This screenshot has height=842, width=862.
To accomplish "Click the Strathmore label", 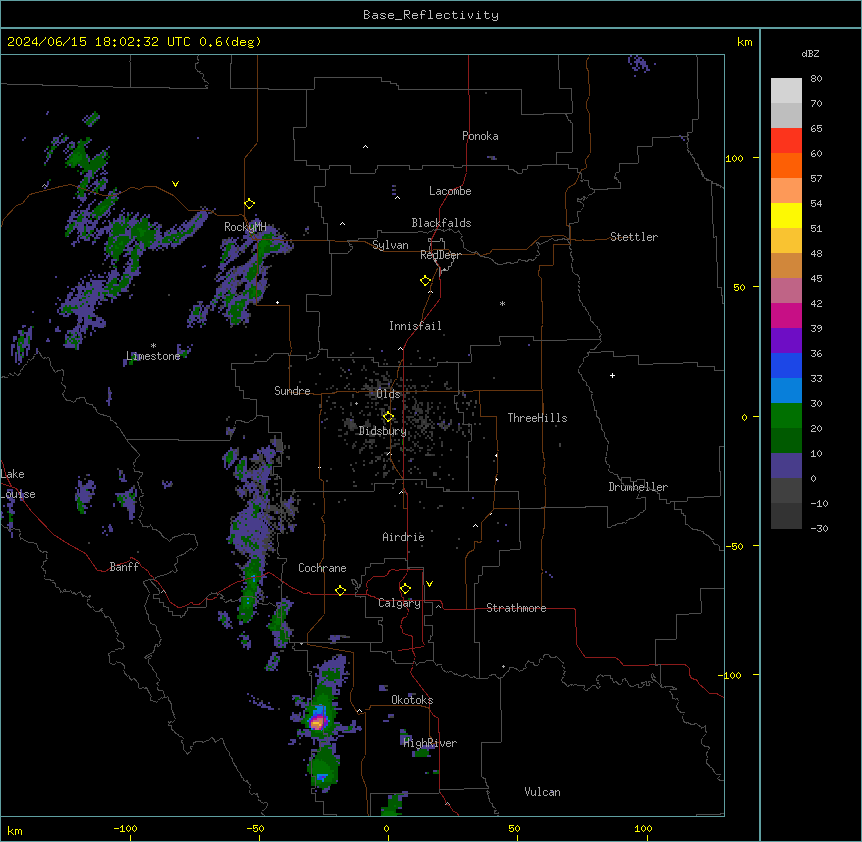I will (x=516, y=608).
